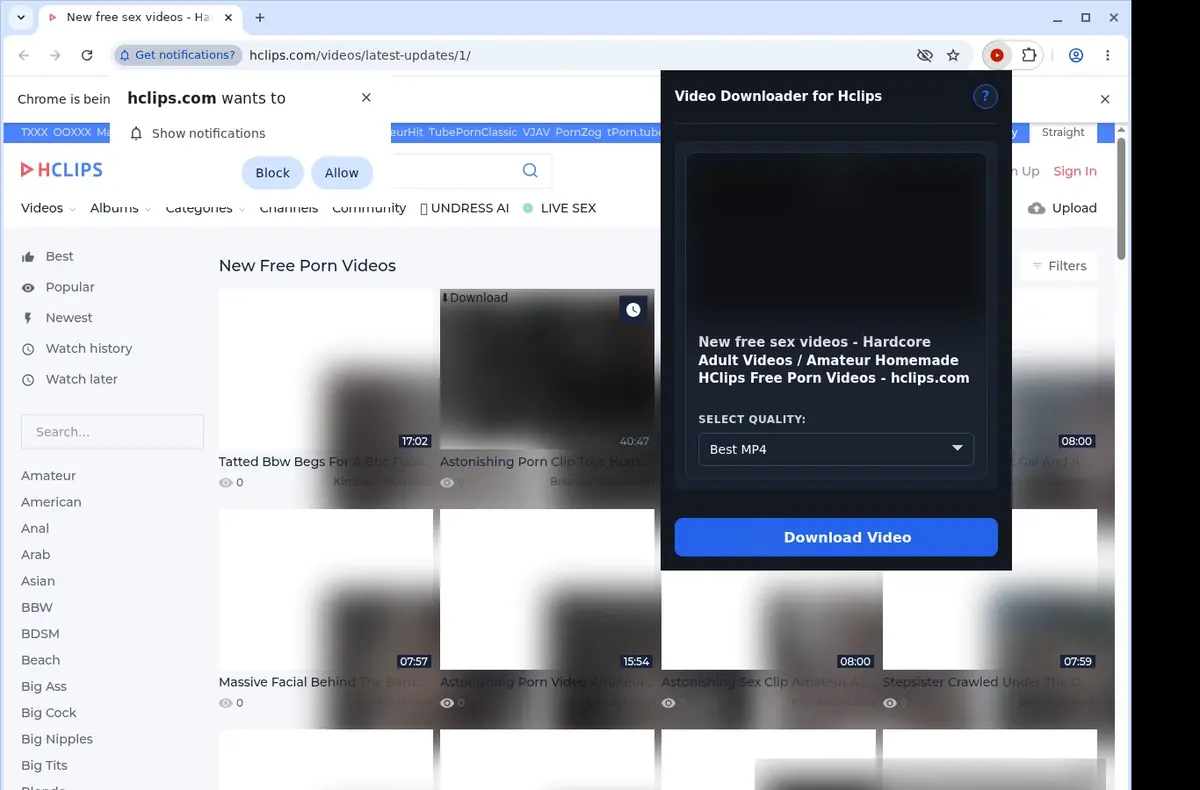This screenshot has height=790, width=1200.
Task: Select Best with thumbs-up icon
Action: pyautogui.click(x=47, y=256)
